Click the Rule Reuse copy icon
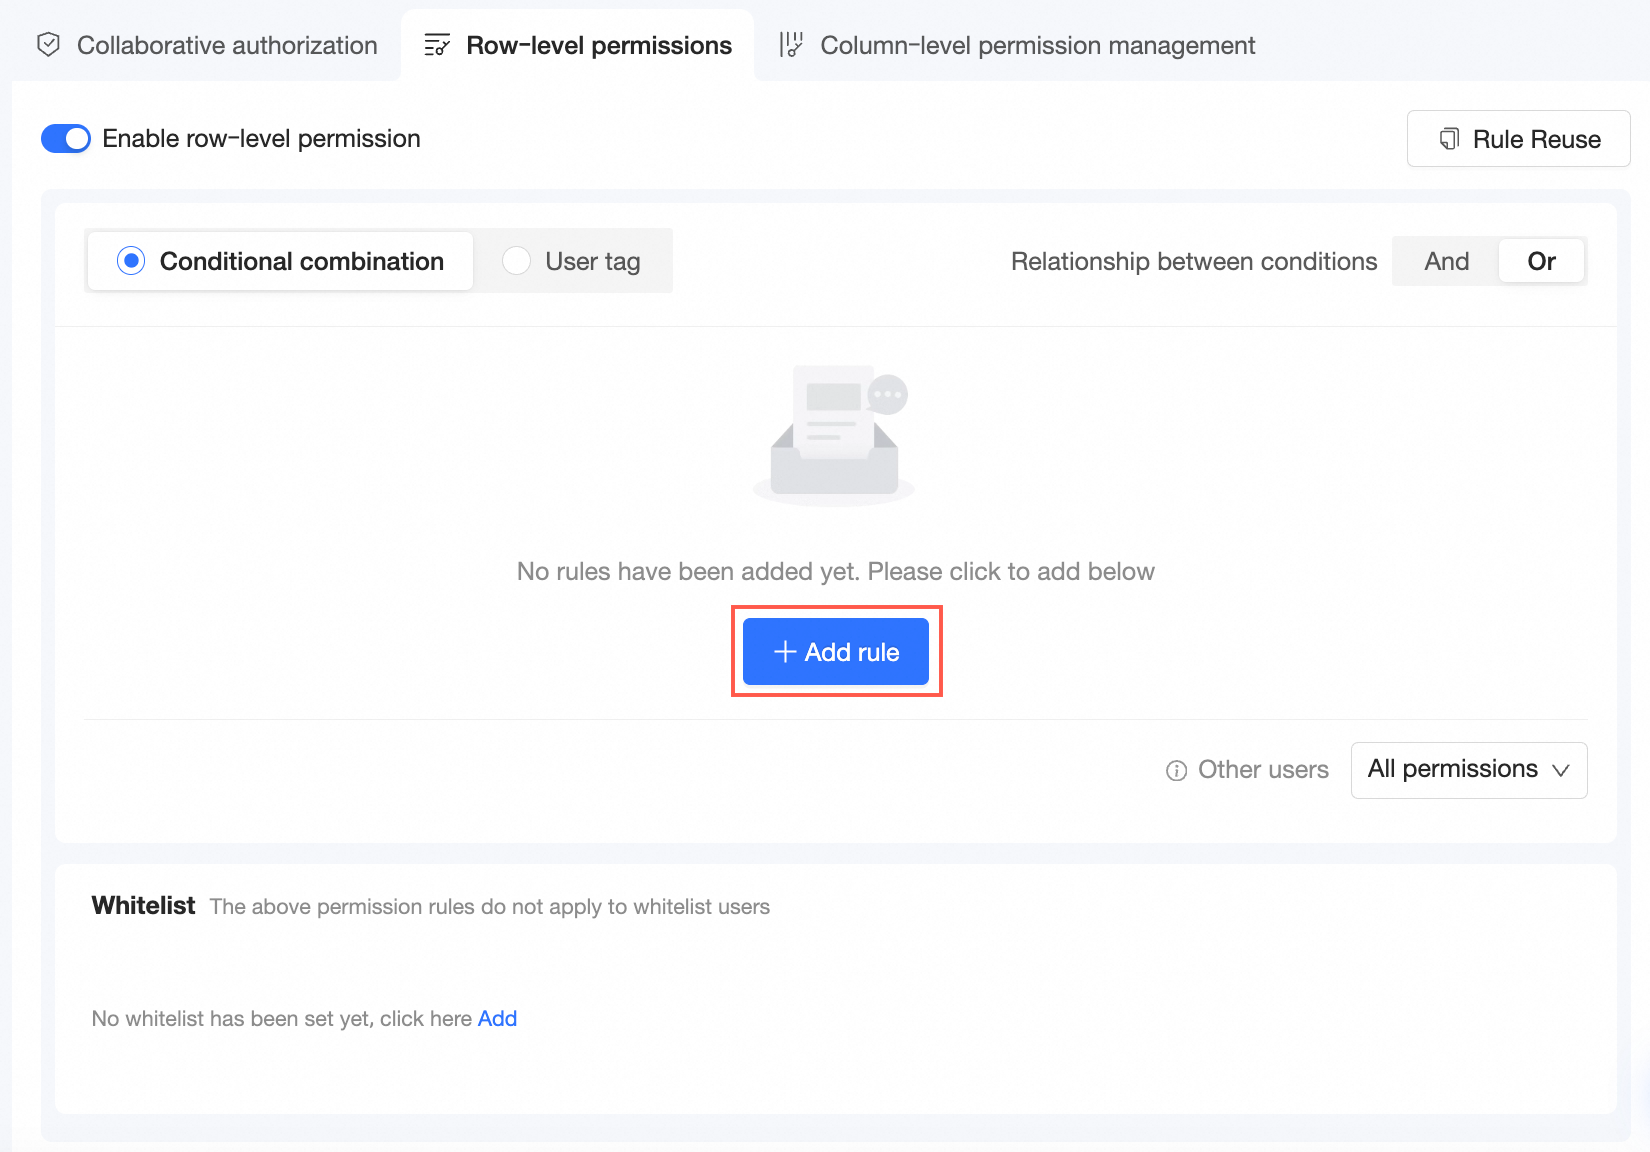 (x=1449, y=139)
